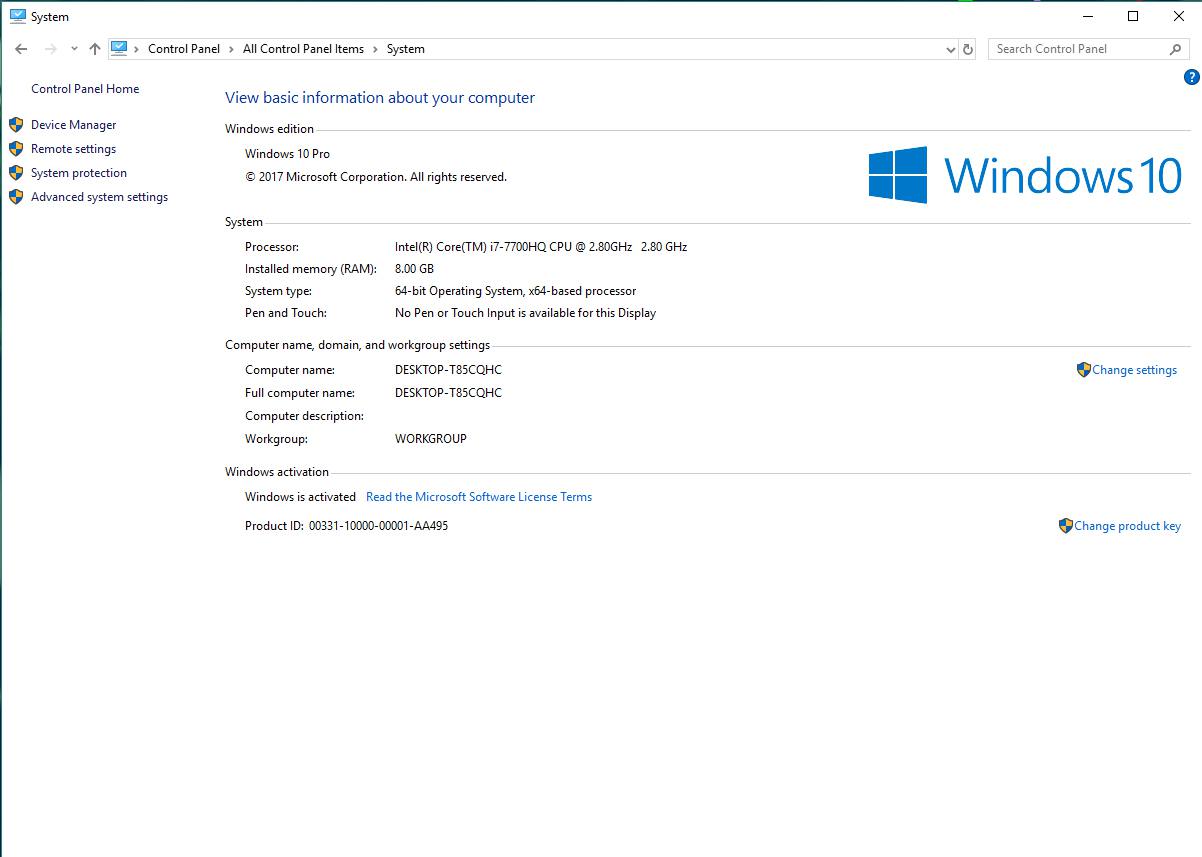Click the installed memory value '8.00 GB'
Image resolution: width=1202 pixels, height=857 pixels.
tap(414, 269)
